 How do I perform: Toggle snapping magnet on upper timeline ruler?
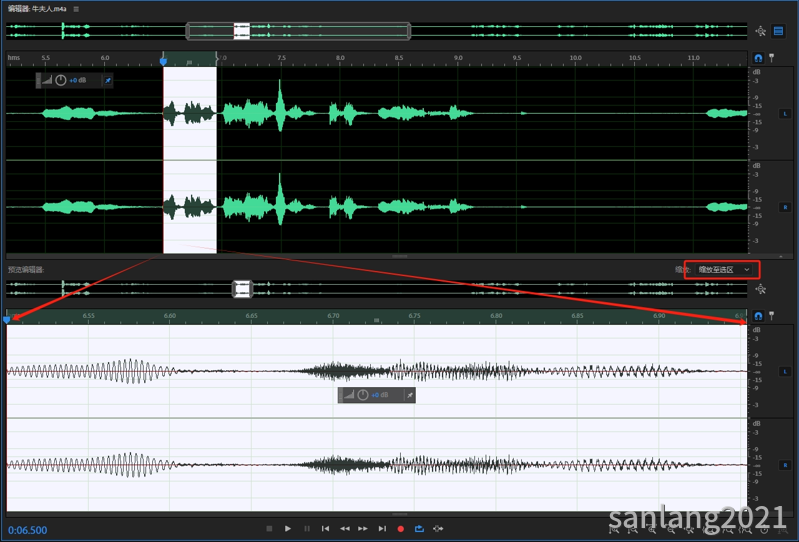758,58
